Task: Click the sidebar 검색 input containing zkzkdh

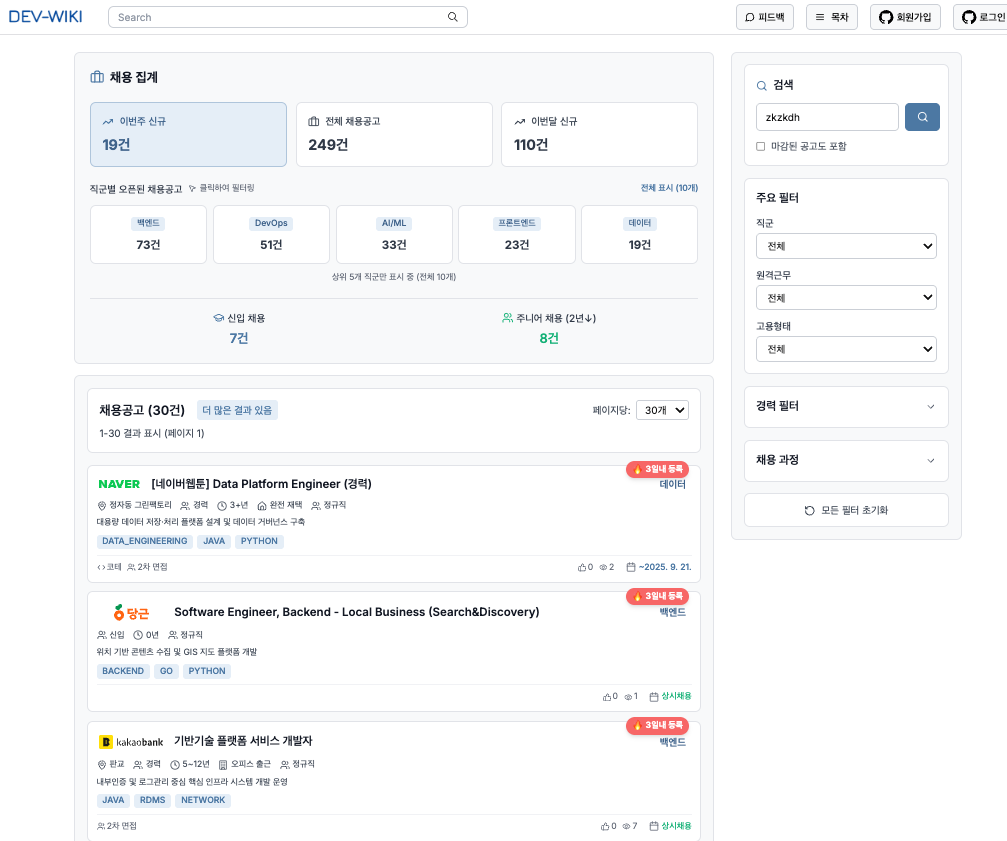Action: 827,117
